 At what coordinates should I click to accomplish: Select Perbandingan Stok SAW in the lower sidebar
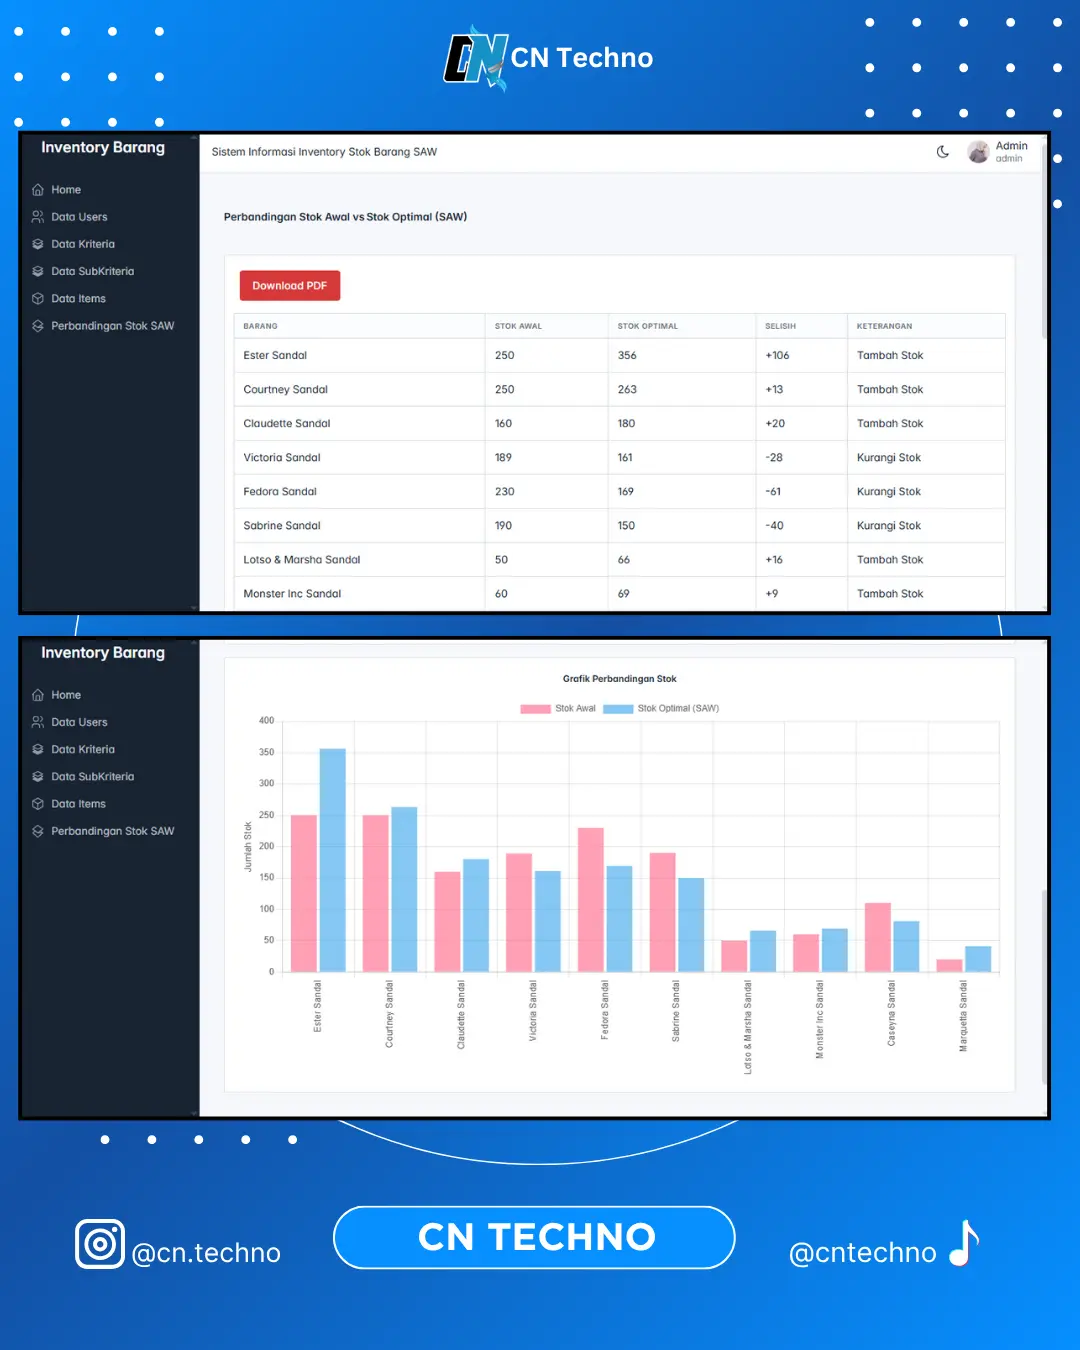click(x=112, y=831)
